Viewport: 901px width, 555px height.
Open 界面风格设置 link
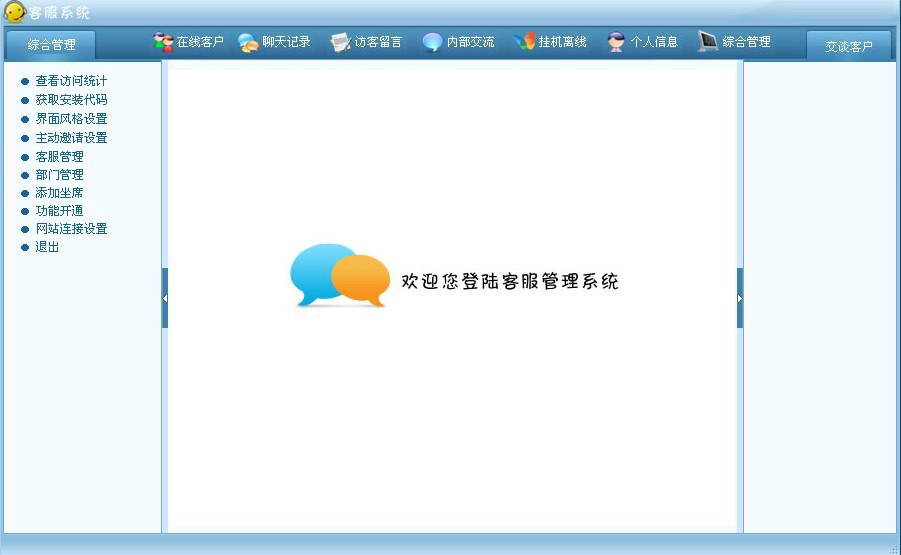[x=71, y=119]
